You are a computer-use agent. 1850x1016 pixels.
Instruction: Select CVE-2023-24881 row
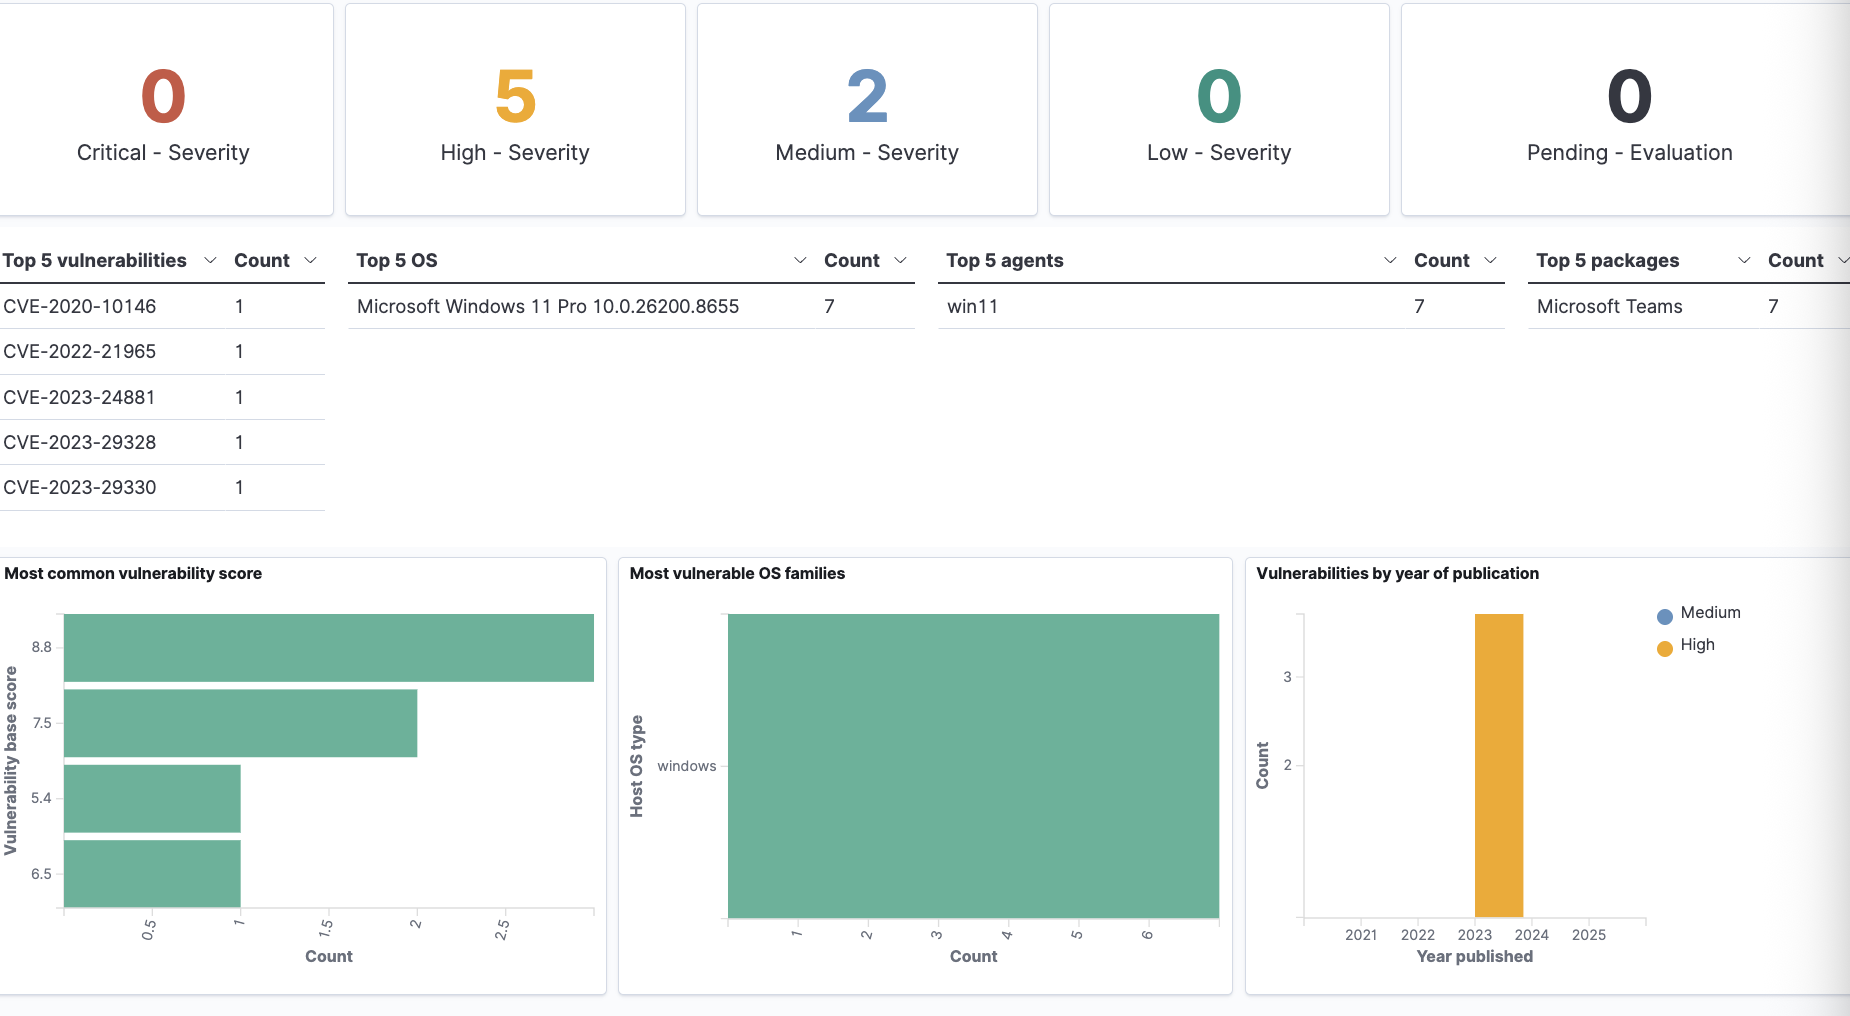162,397
